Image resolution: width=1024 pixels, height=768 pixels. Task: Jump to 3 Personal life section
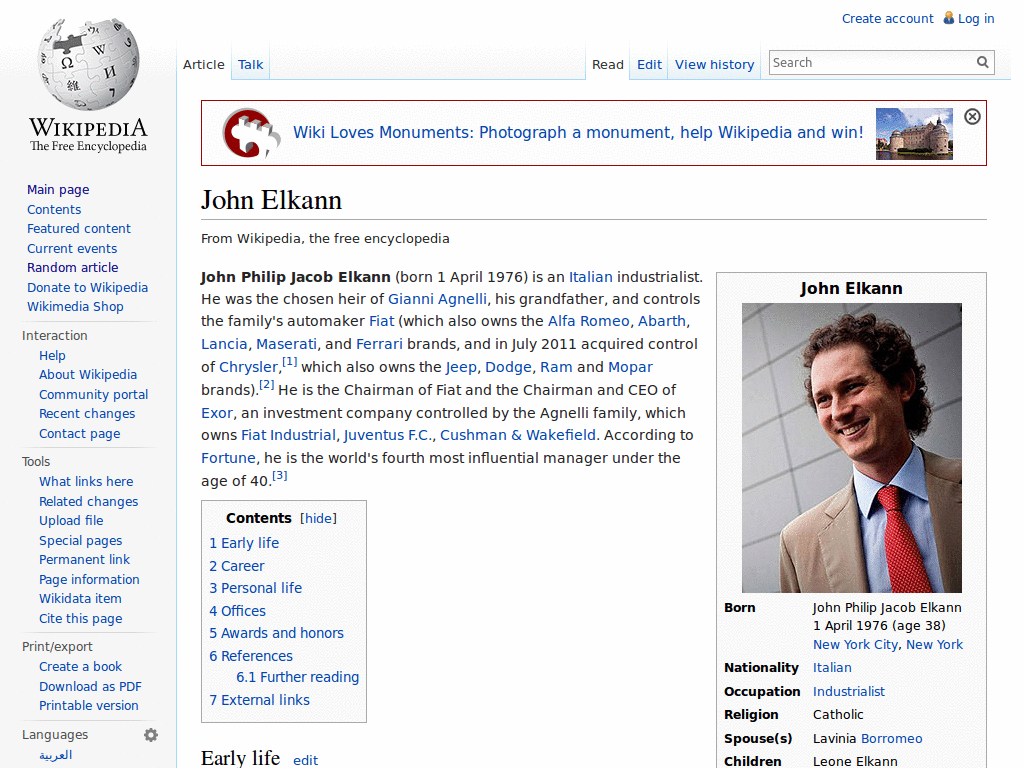tap(255, 588)
